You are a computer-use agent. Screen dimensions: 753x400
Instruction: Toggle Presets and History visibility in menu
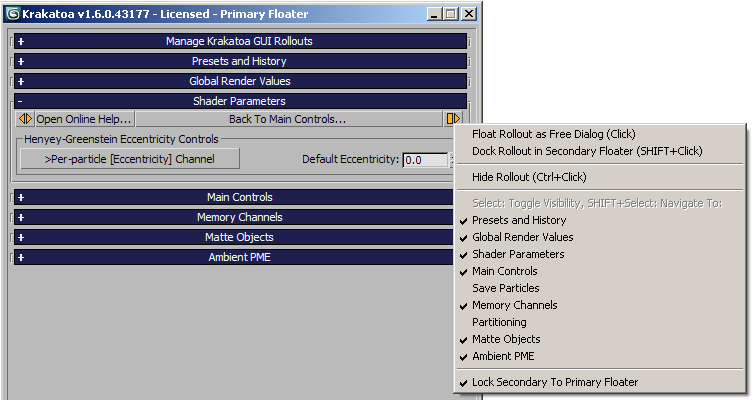pyautogui.click(x=600, y=220)
